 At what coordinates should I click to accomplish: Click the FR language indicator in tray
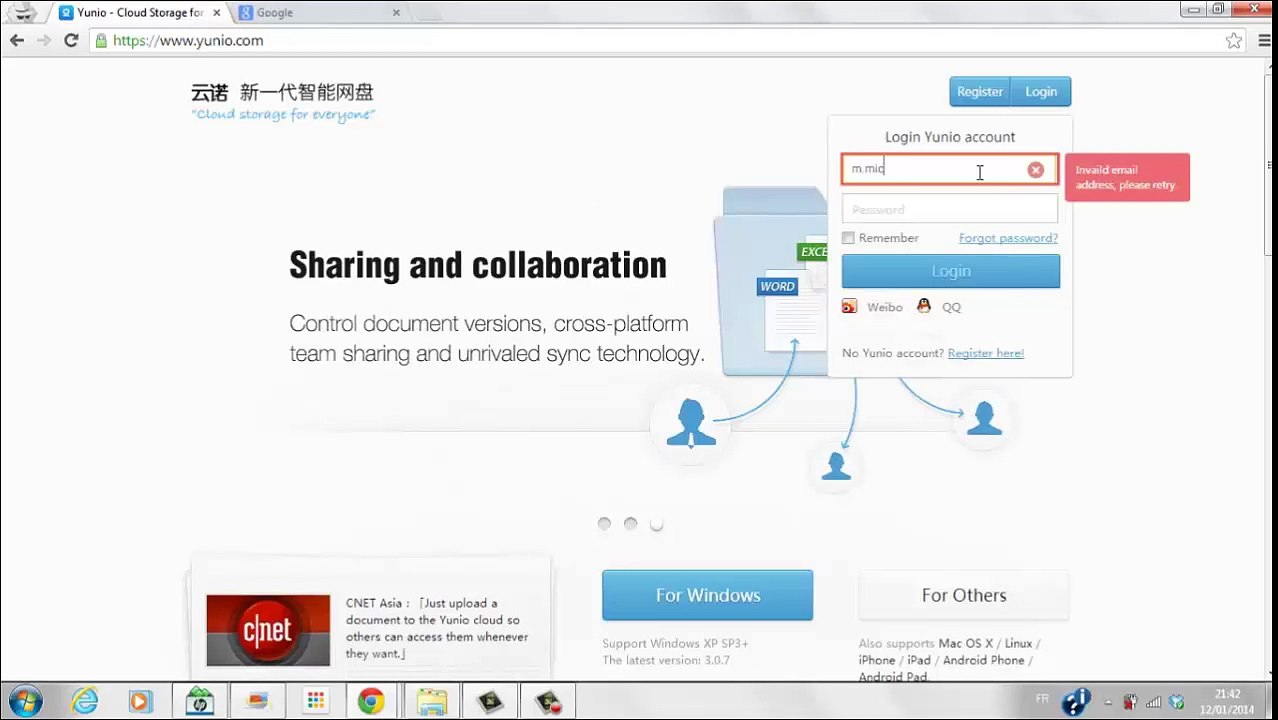coord(1042,700)
